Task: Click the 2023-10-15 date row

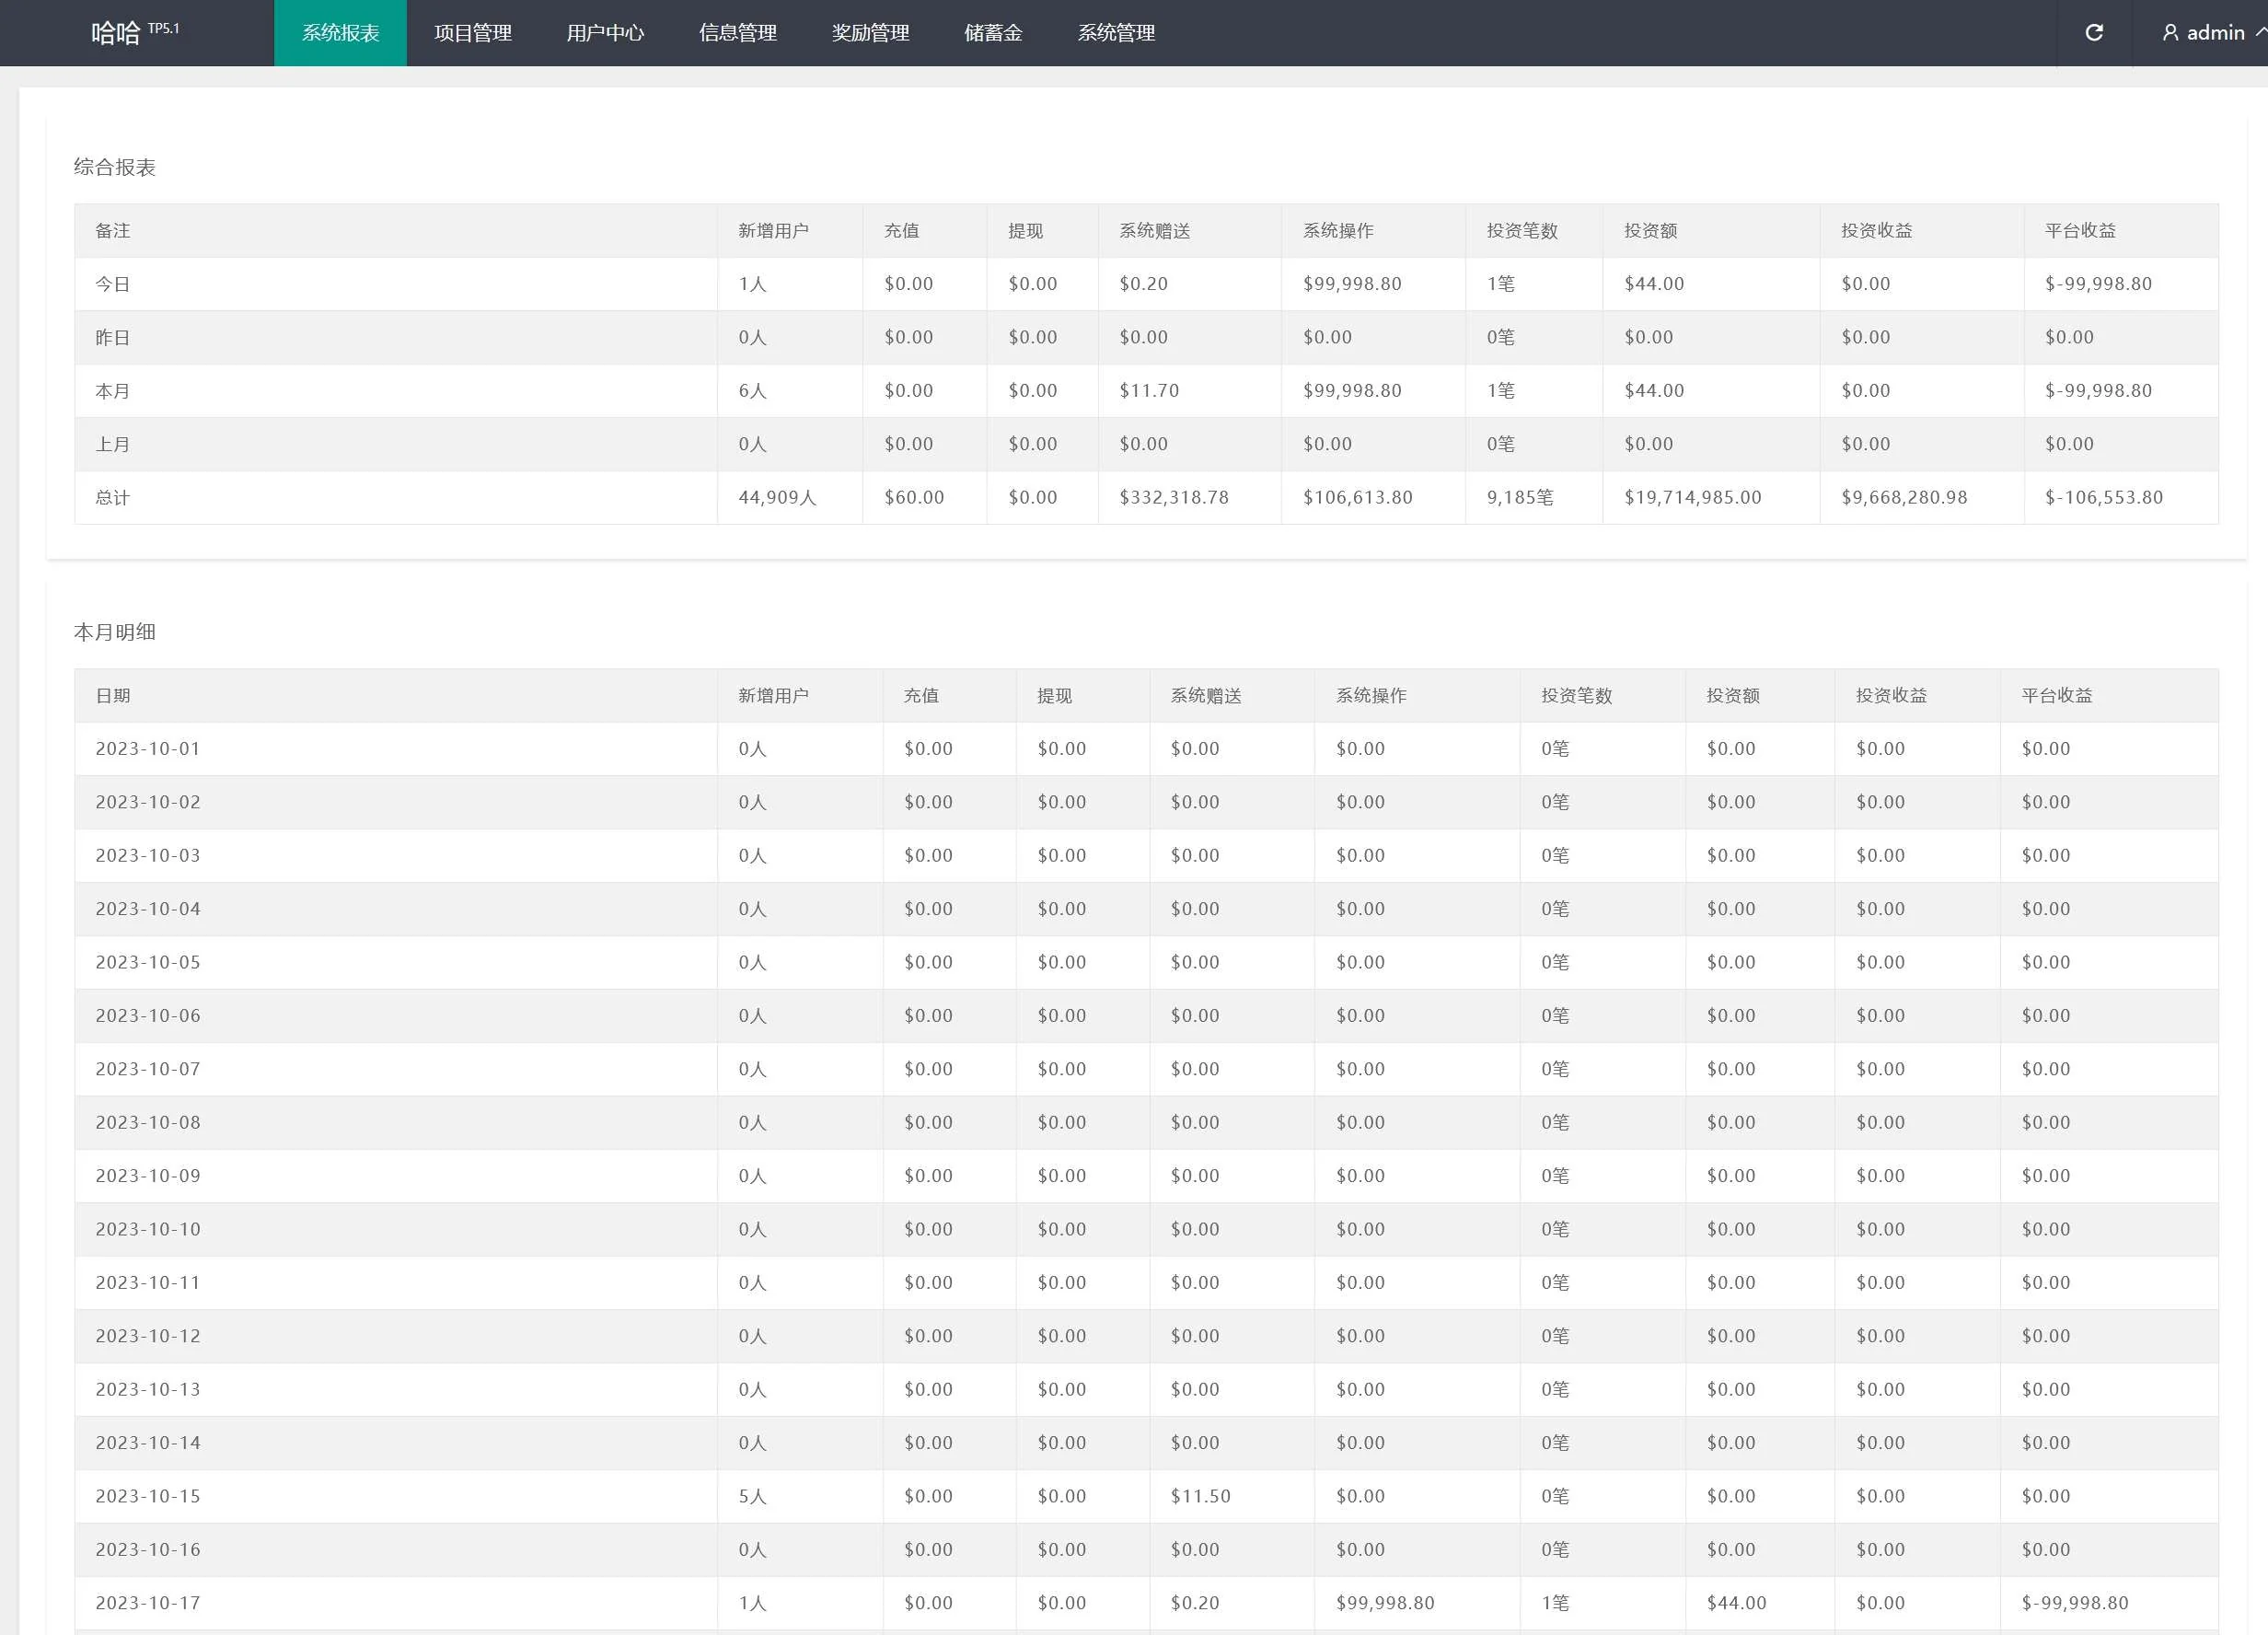Action: (x=148, y=1496)
